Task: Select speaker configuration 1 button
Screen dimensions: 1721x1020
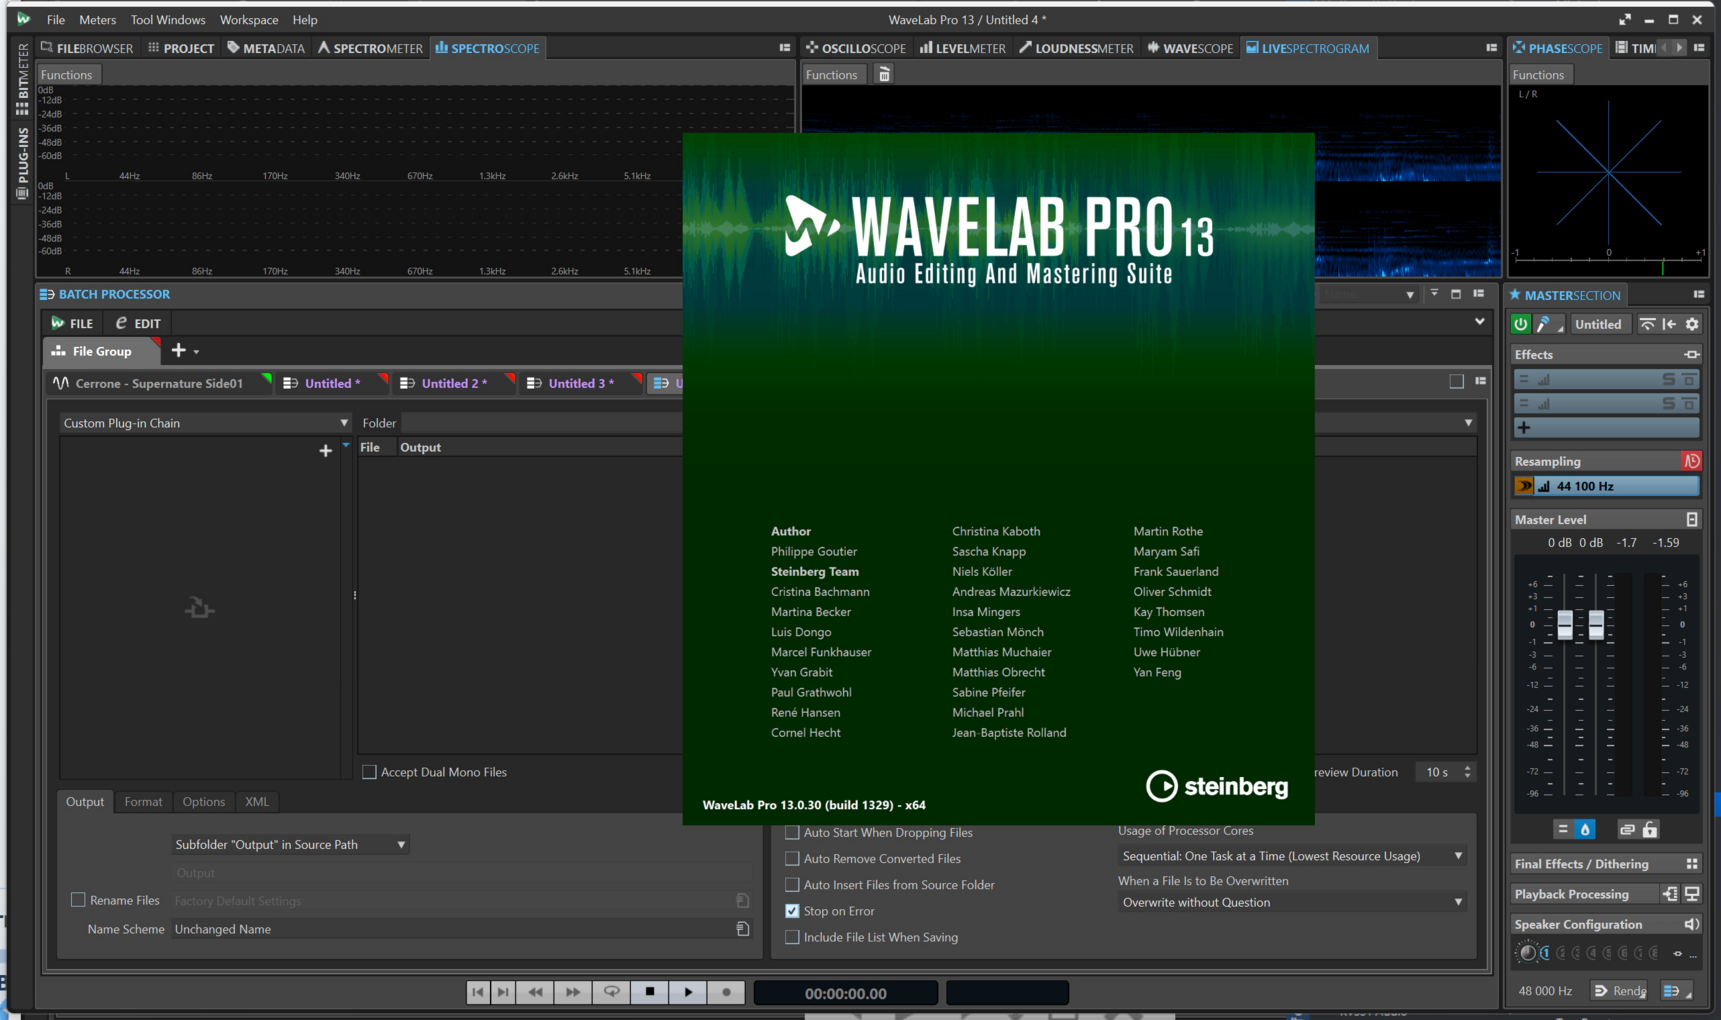Action: pos(1545,953)
